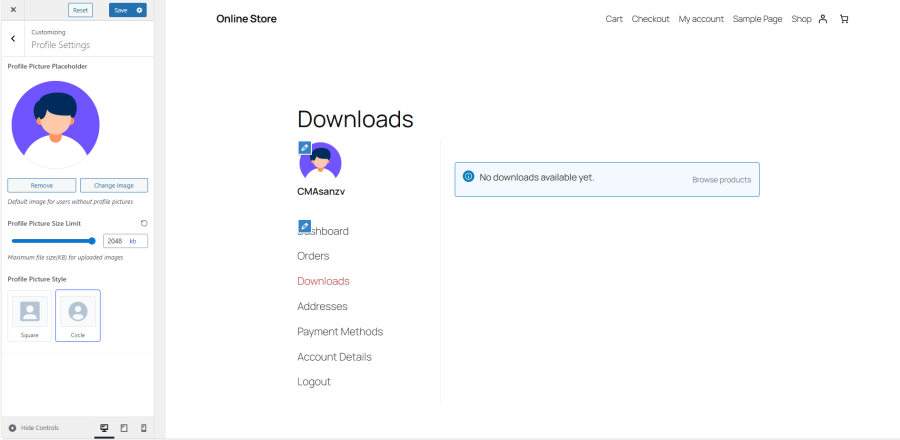This screenshot has height=440, width=900.
Task: Click the pencil edit icon on the profile avatar
Action: point(305,147)
